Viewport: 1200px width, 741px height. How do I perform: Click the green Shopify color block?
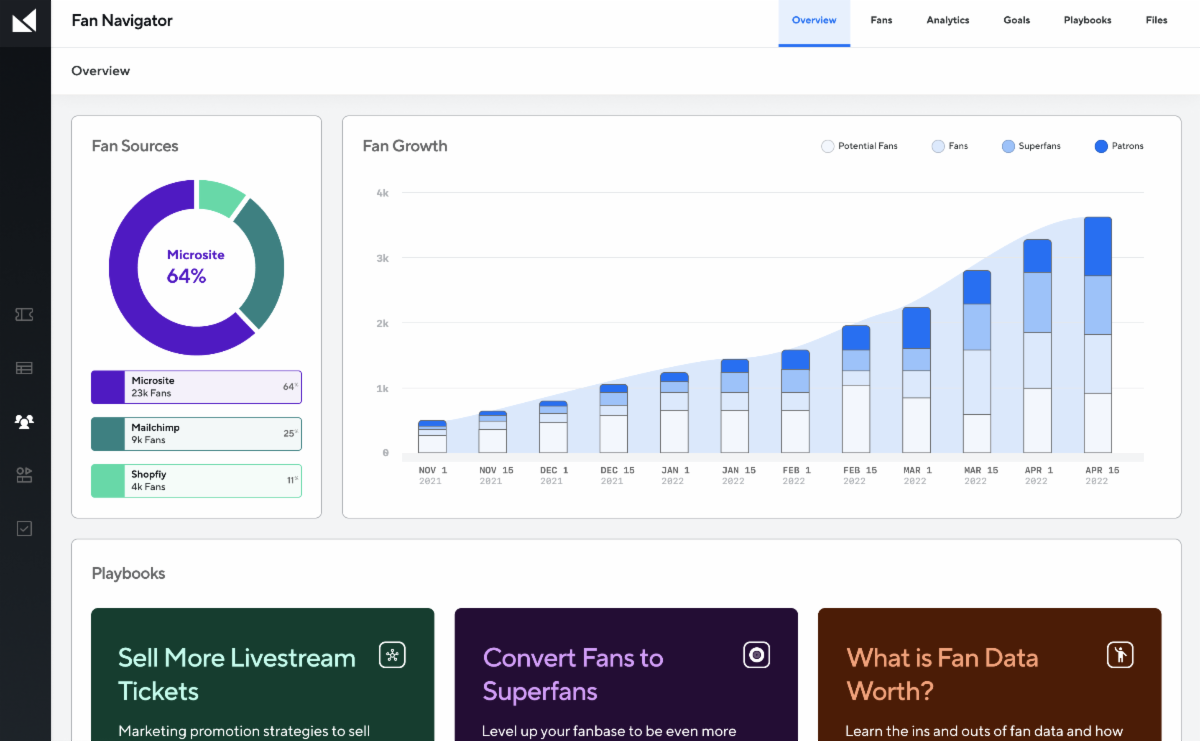coord(107,481)
